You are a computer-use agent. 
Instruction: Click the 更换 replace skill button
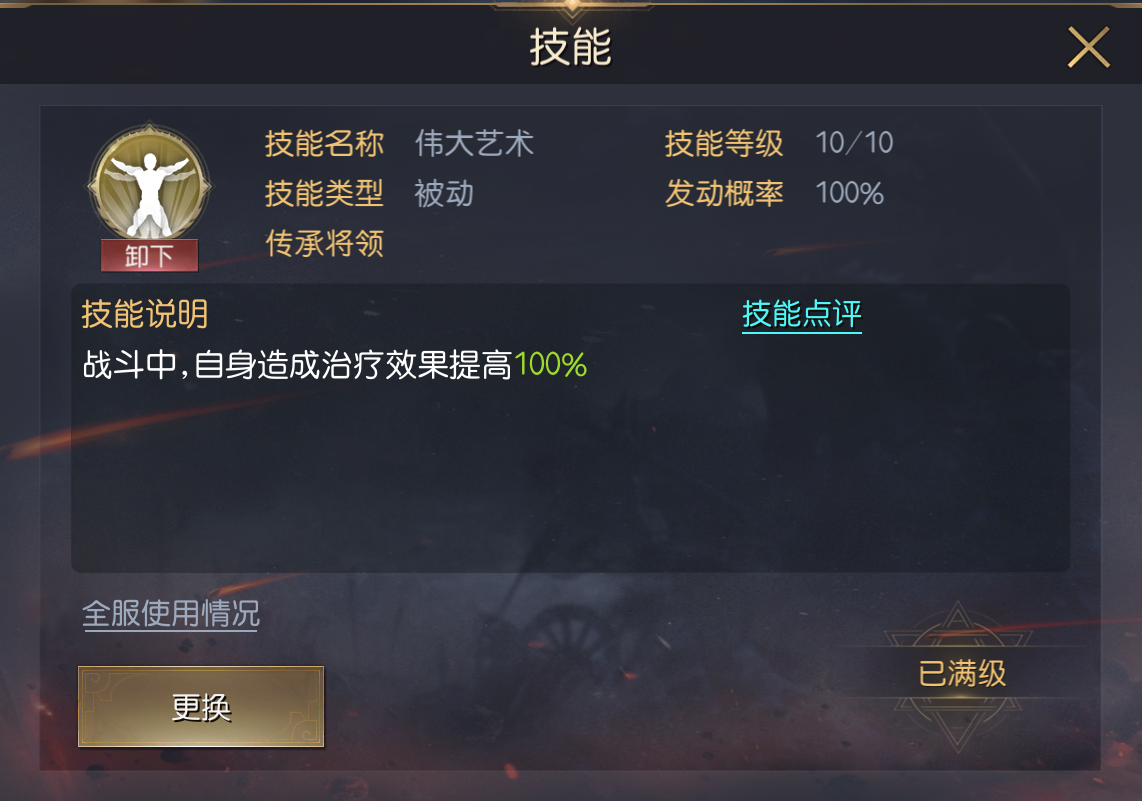tap(201, 706)
